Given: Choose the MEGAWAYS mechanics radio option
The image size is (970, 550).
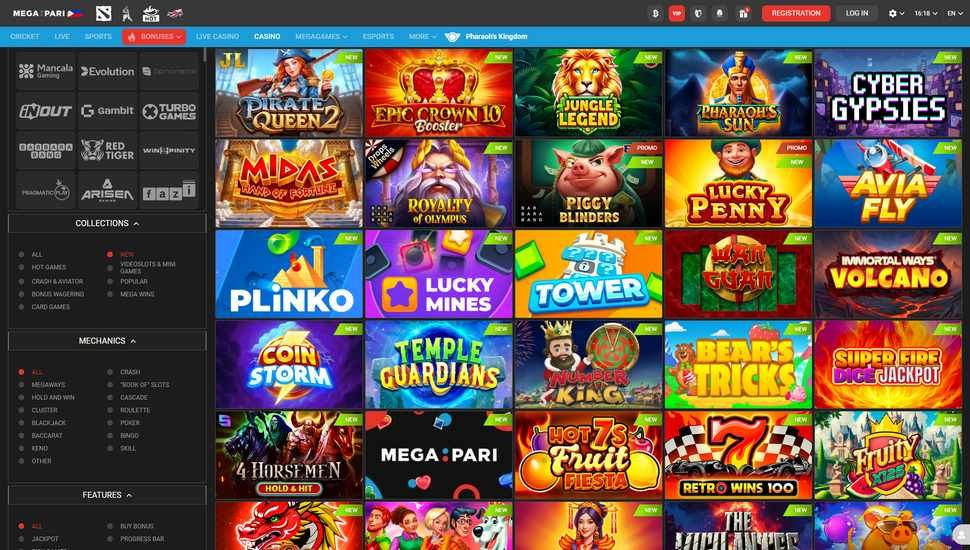Looking at the screenshot, I should 22,385.
